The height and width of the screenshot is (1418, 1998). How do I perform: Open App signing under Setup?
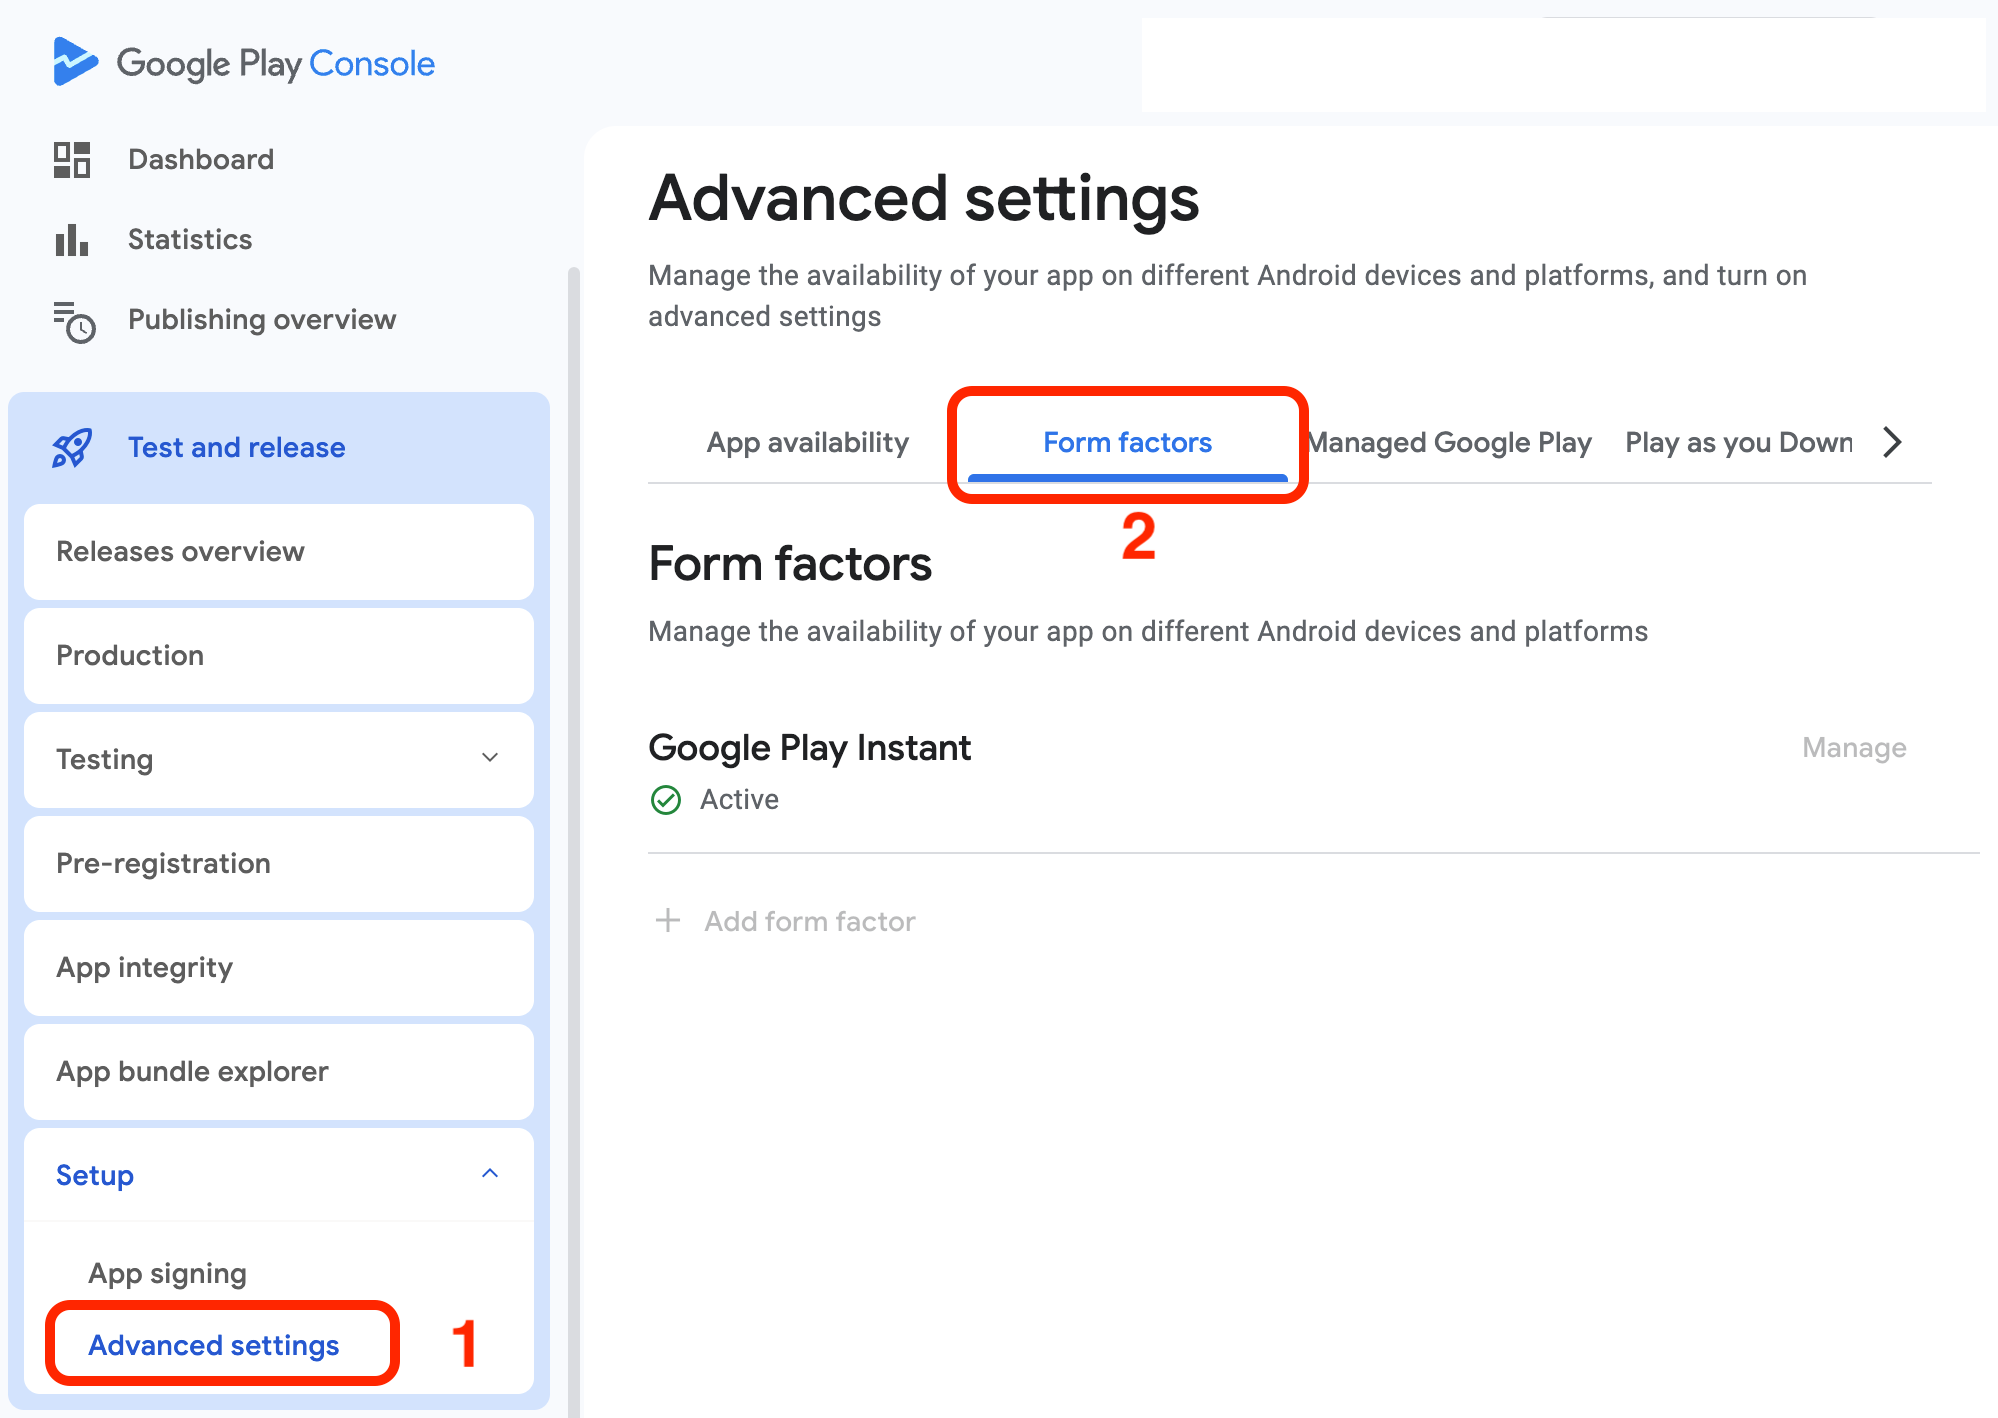pos(167,1274)
